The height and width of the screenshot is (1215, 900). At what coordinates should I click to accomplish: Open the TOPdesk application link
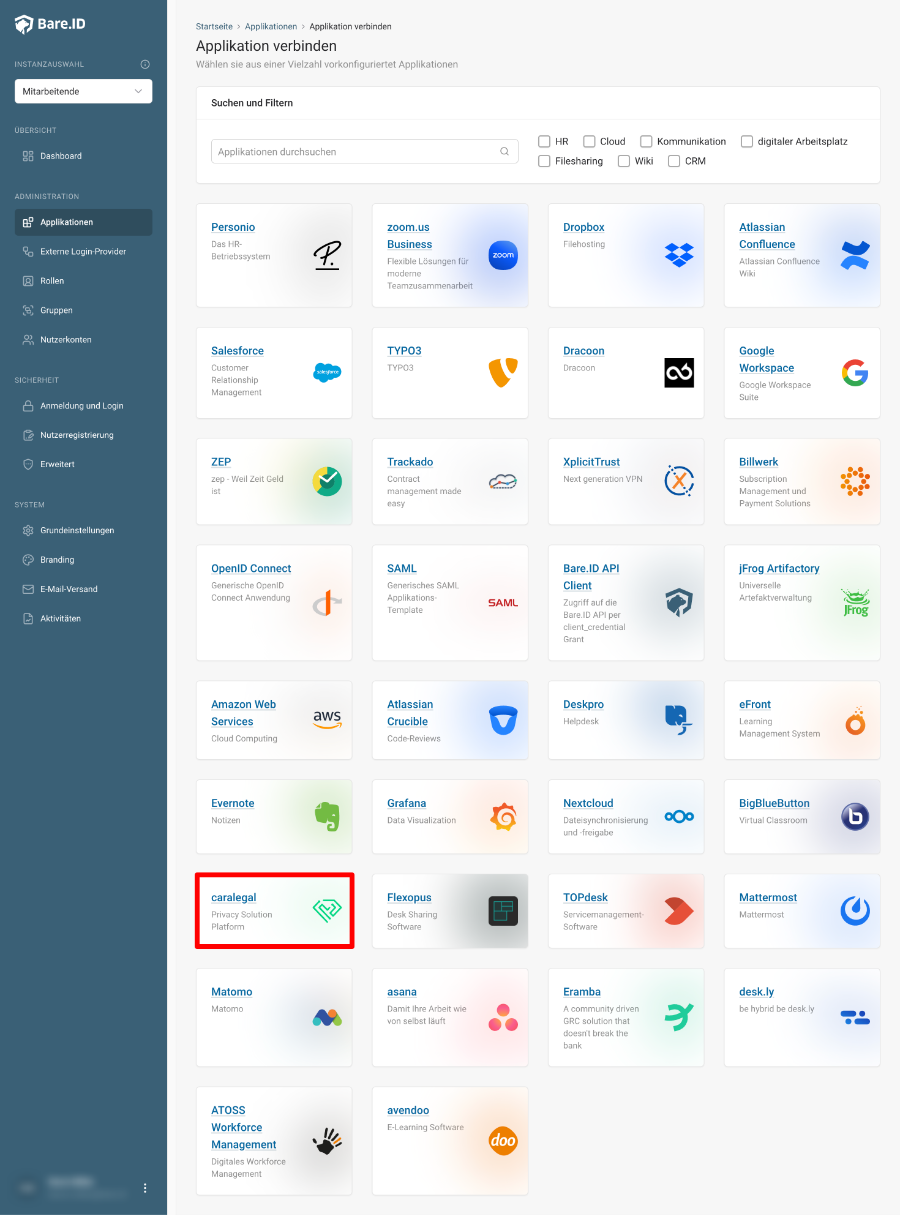pyautogui.click(x=587, y=897)
